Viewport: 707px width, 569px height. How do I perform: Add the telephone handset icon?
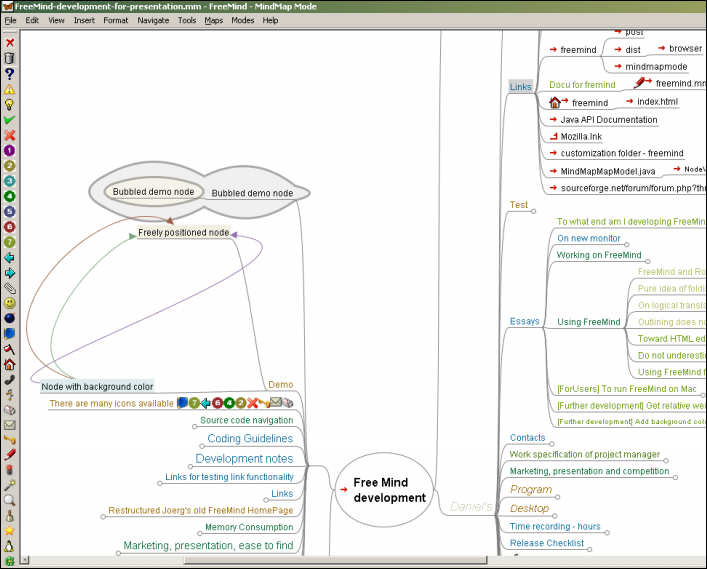pos(9,380)
